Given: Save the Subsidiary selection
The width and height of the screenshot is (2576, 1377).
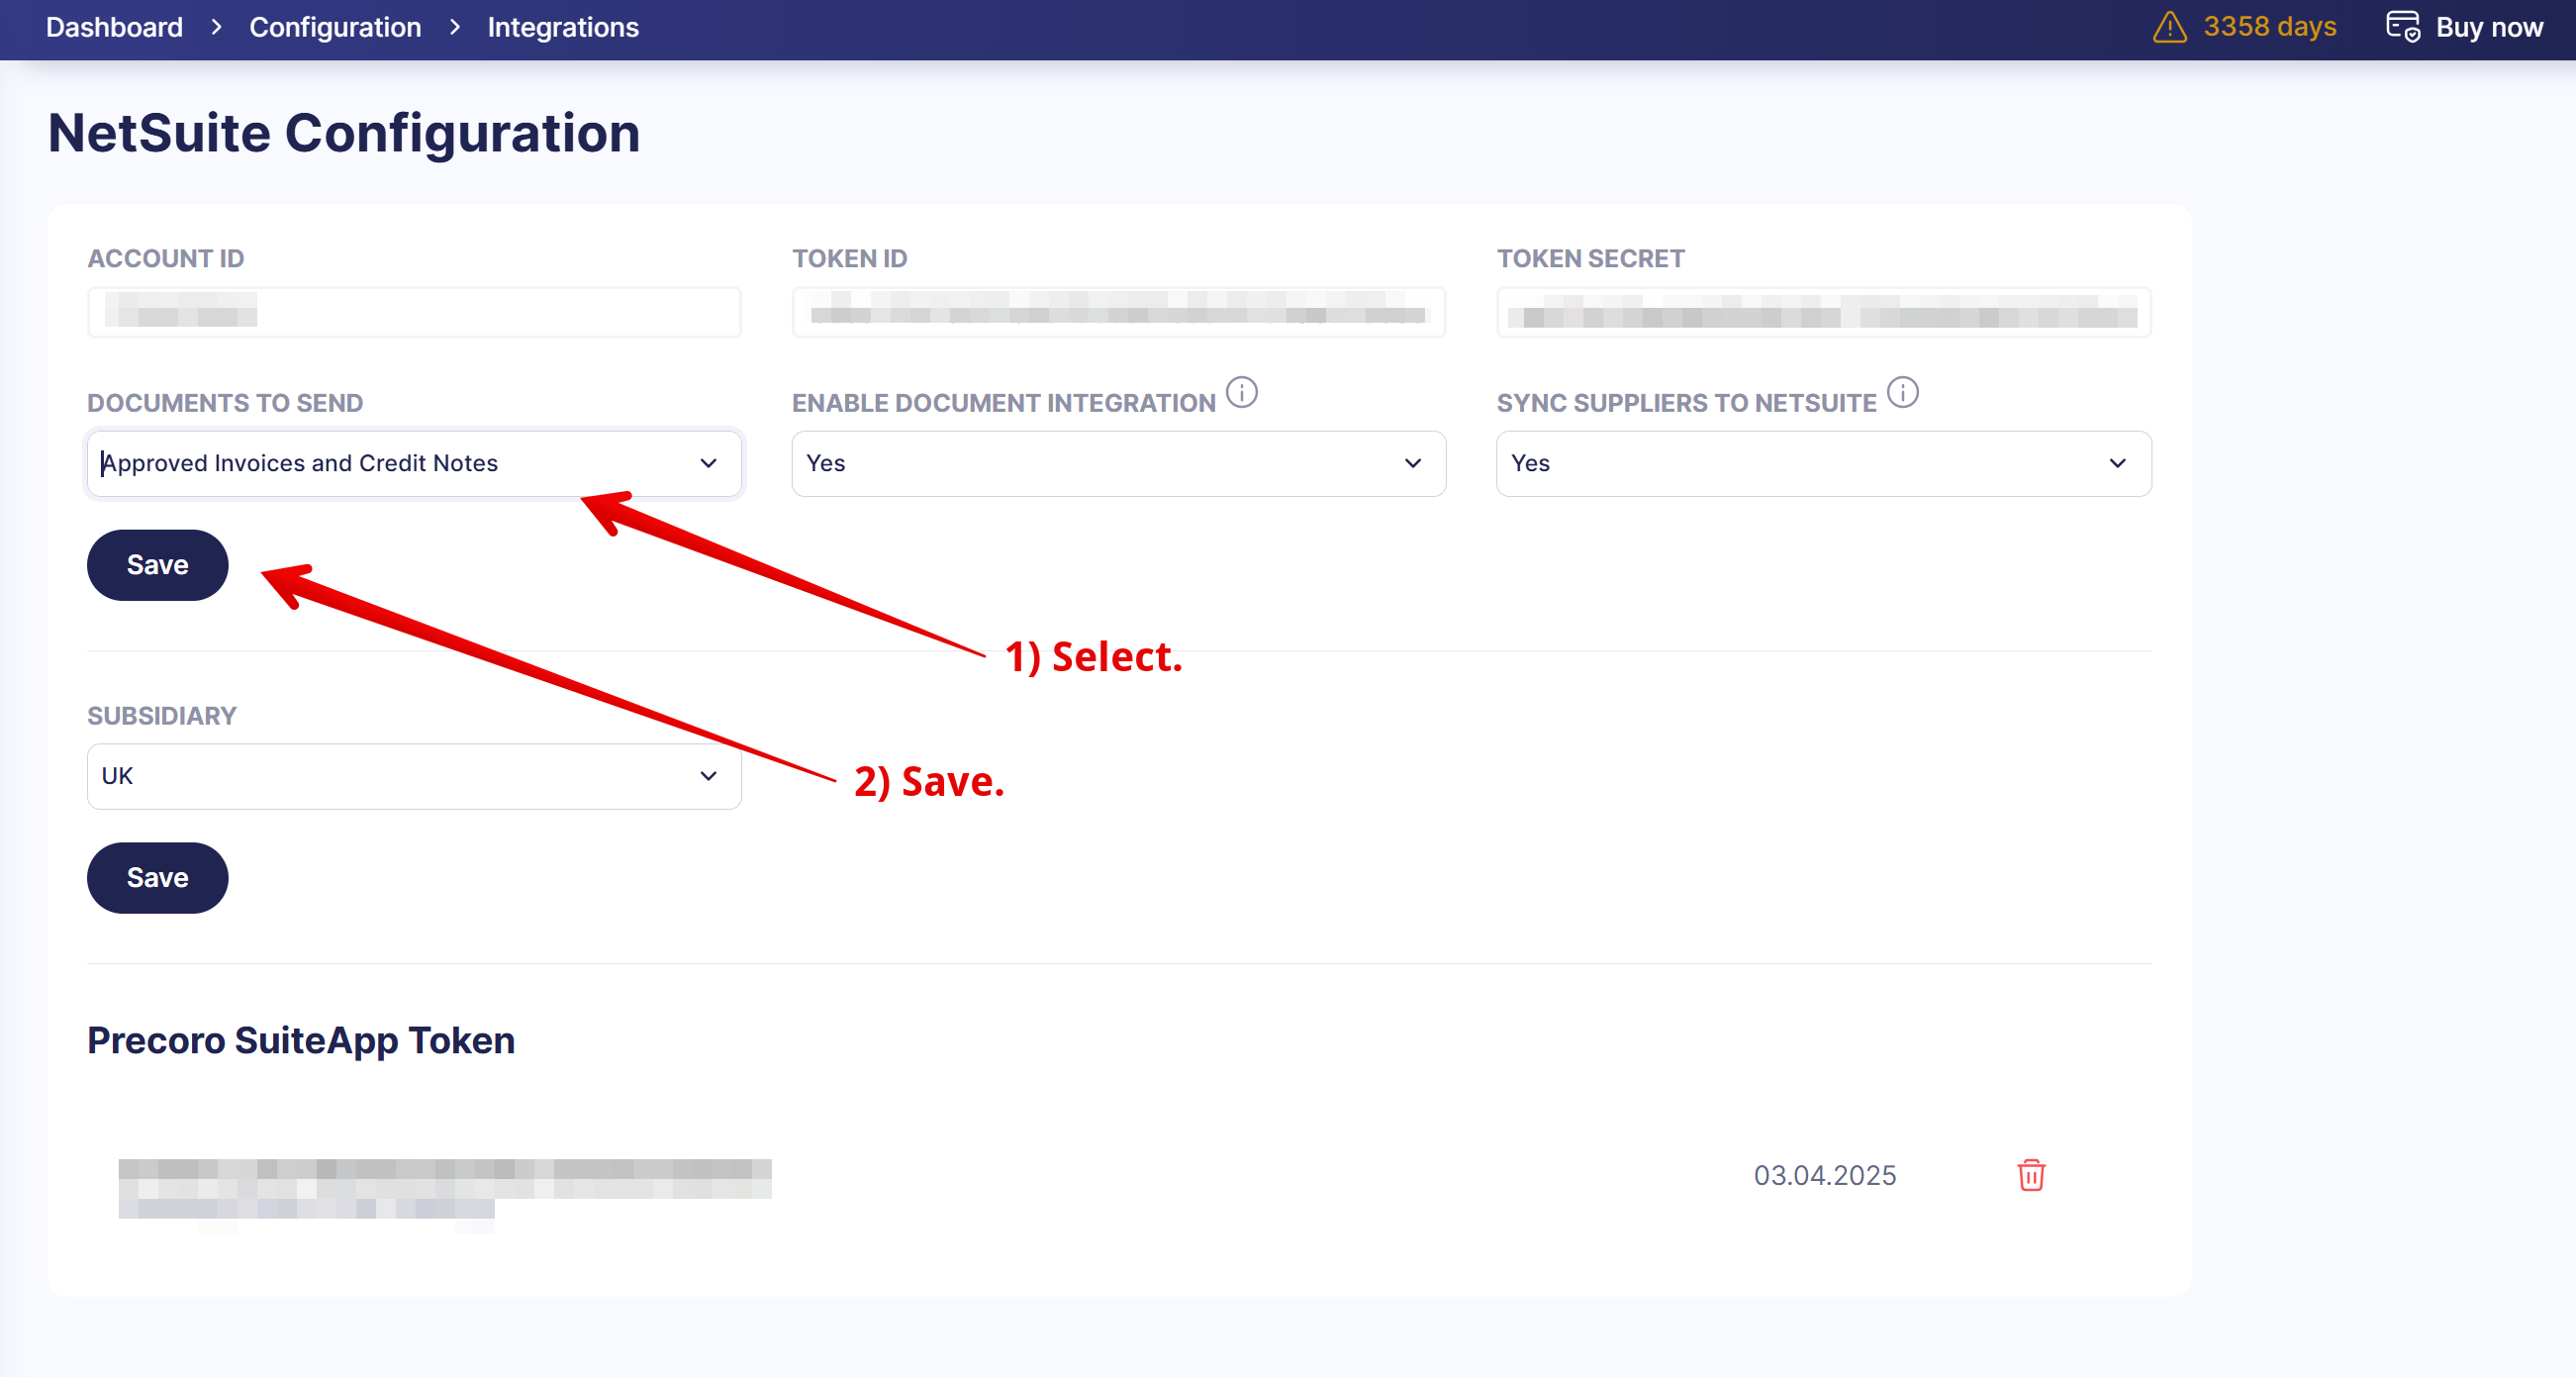Looking at the screenshot, I should pos(157,878).
